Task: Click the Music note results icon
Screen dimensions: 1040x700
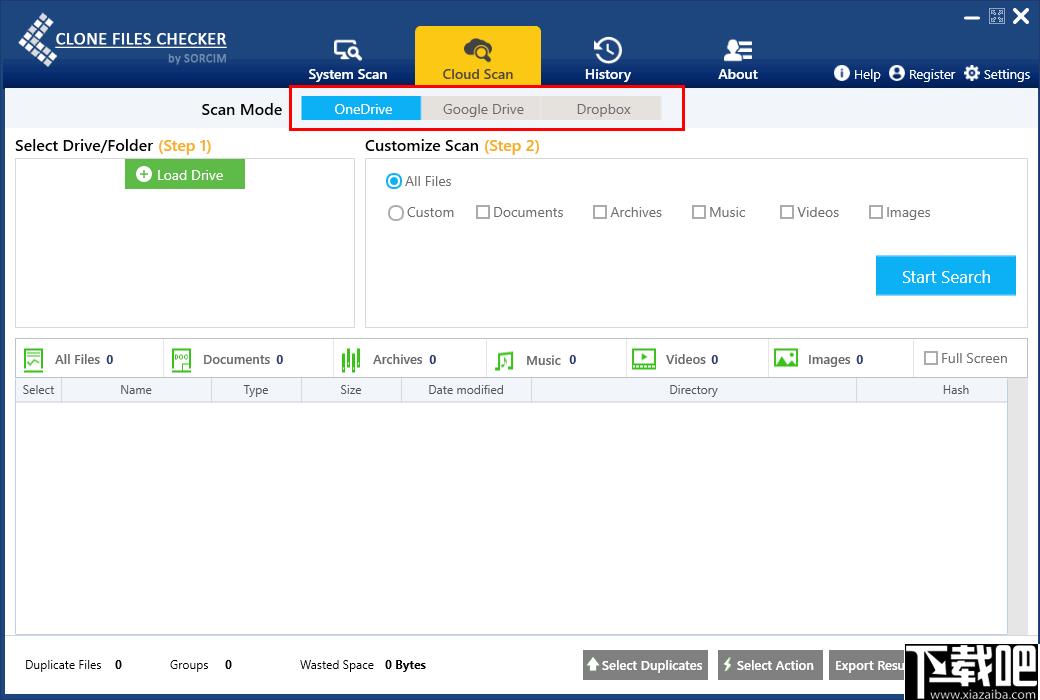Action: (504, 360)
